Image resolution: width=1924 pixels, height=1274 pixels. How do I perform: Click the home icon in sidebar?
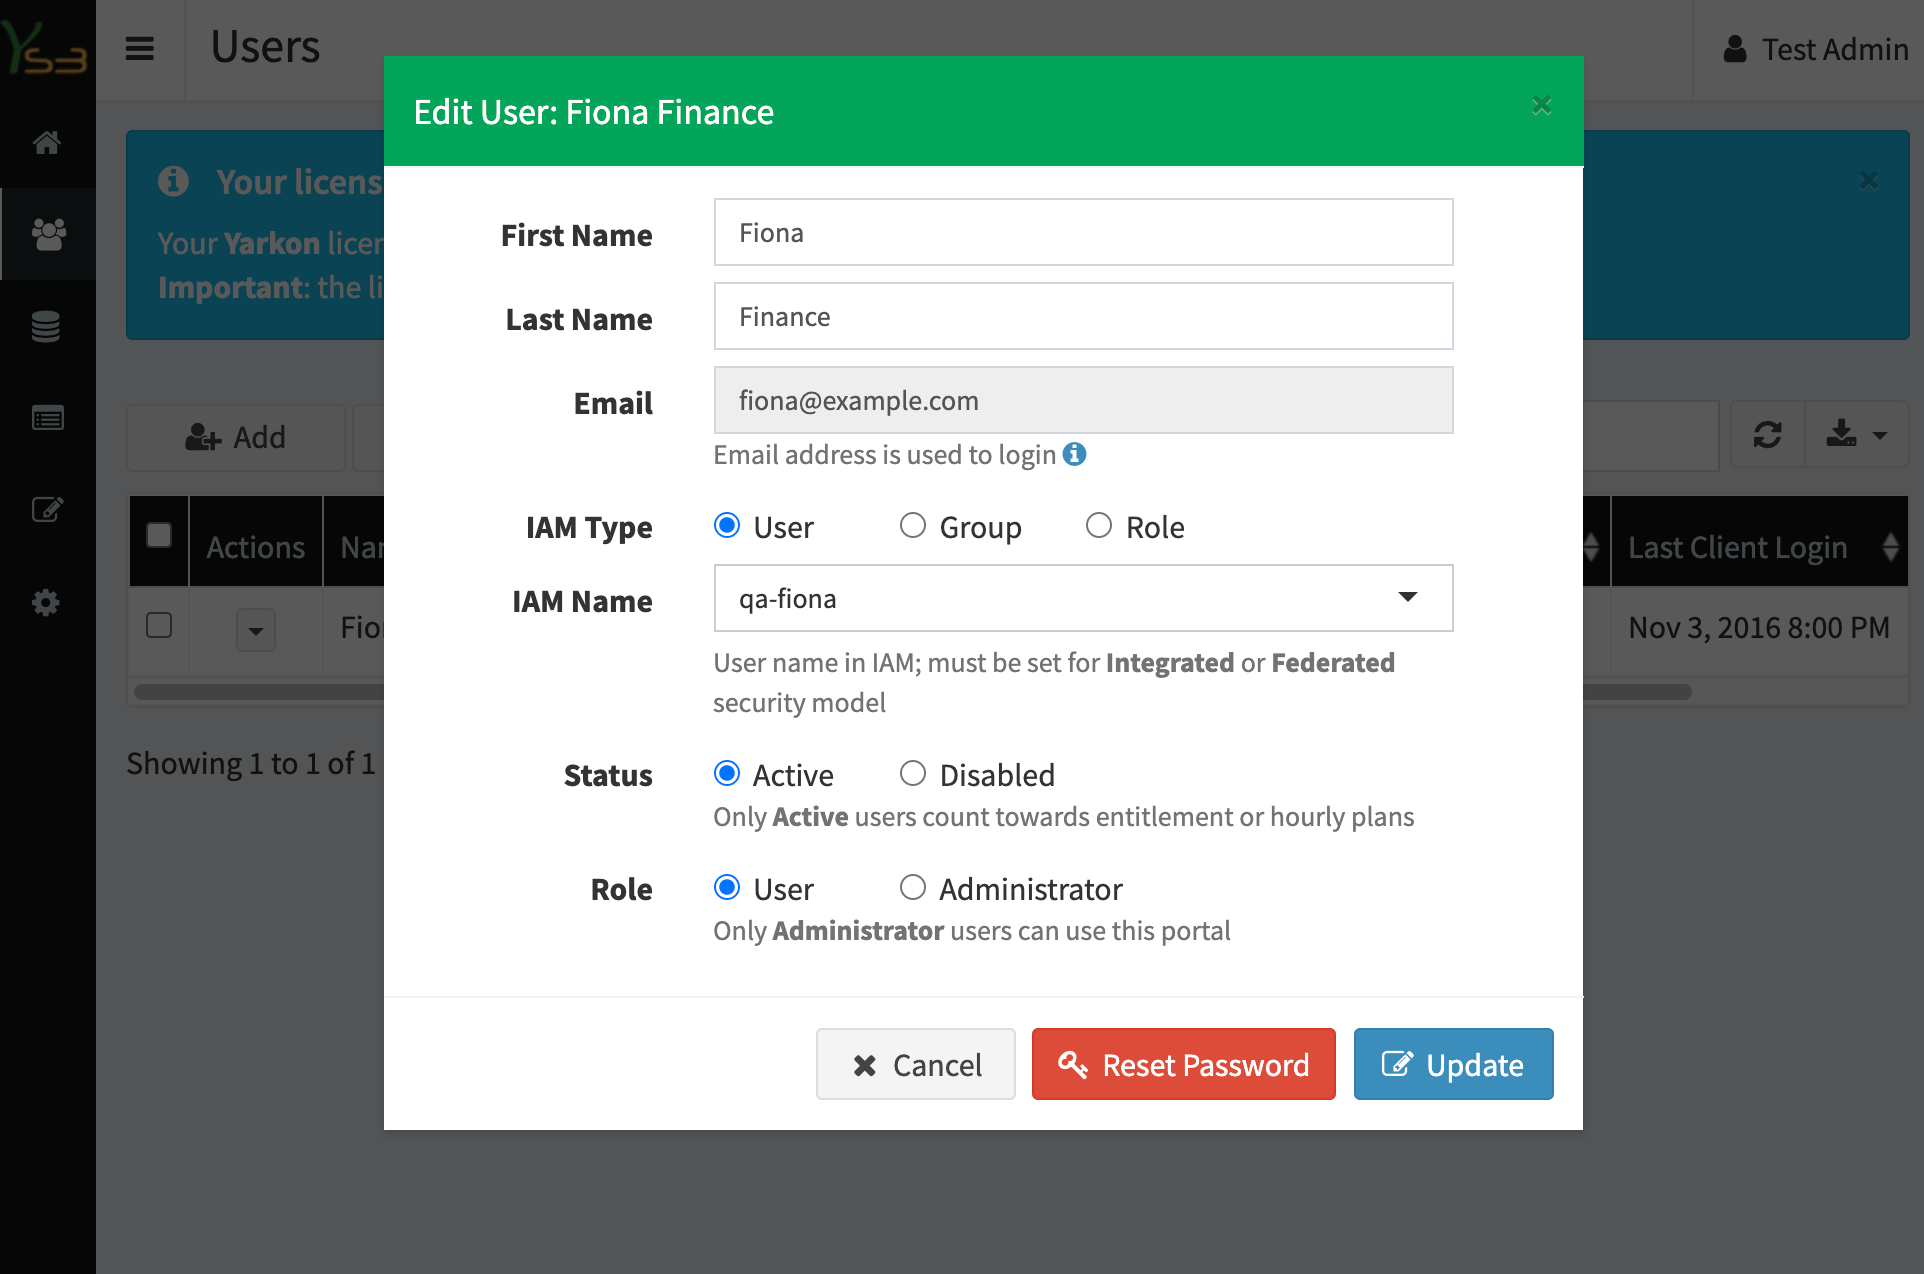click(x=47, y=142)
